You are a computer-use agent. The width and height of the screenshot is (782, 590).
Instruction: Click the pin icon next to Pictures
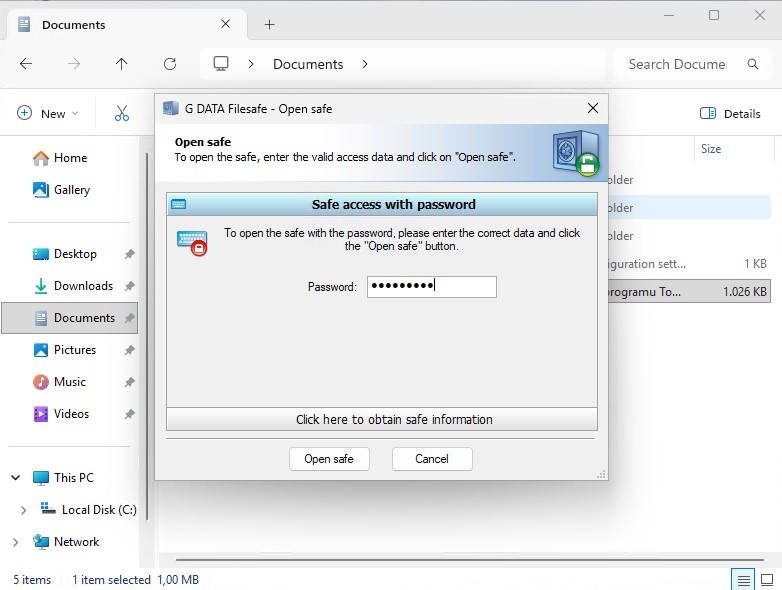coord(130,350)
